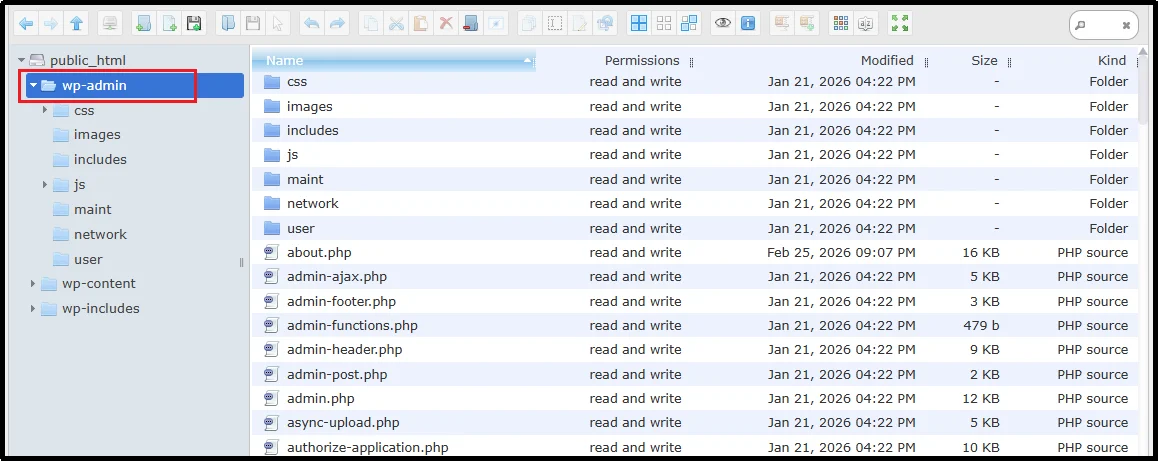The width and height of the screenshot is (1158, 461).
Task: Select the admin-functions.php file row
Action: click(695, 326)
